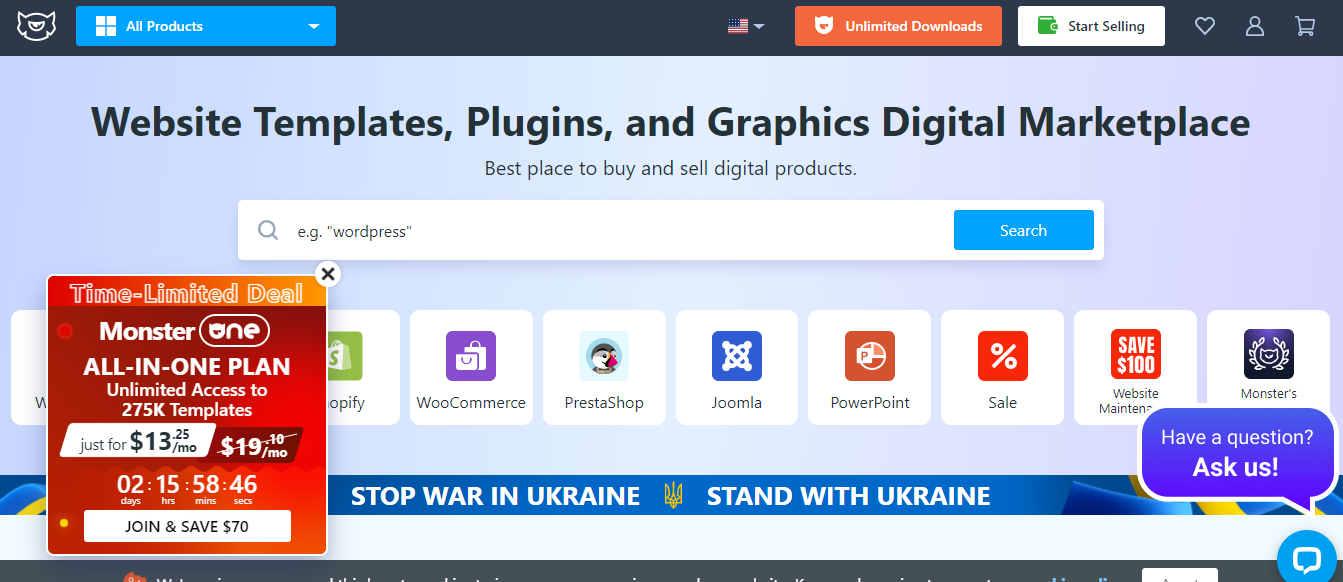Click the Stand With Ukraine banner
The height and width of the screenshot is (582, 1343).
(670, 496)
